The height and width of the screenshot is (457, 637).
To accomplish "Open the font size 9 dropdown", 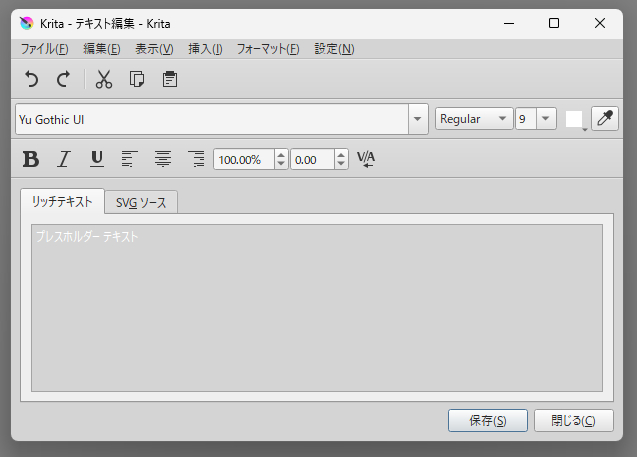I will click(546, 119).
